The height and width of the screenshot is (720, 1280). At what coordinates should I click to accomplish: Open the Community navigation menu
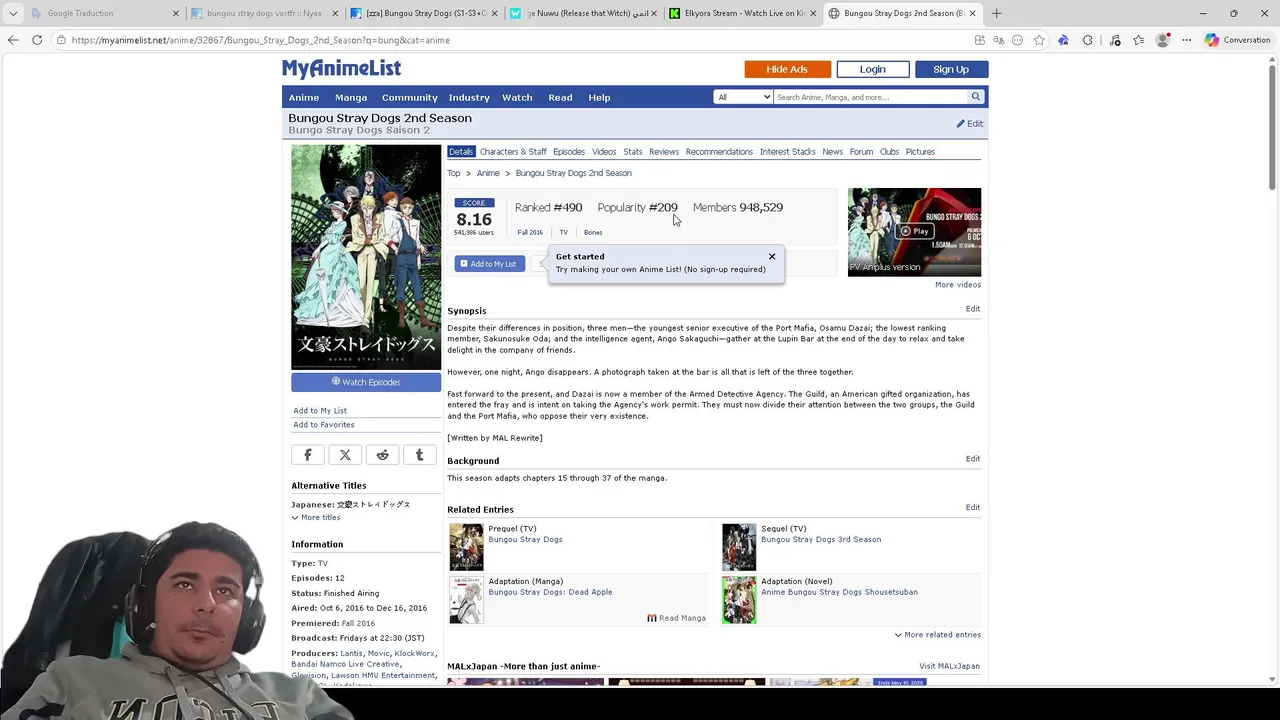coord(409,97)
